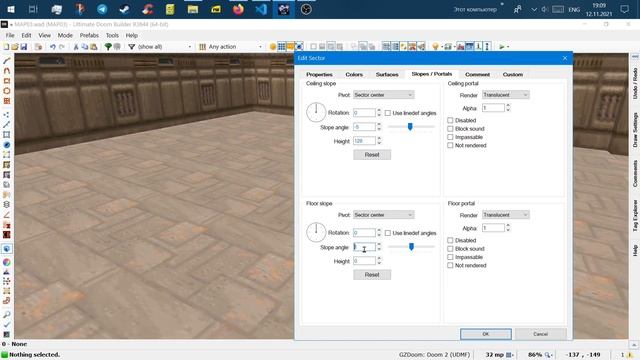Click the checkmark Map Analysis icon in sidebar
Viewport: 640px width, 360px height.
pyautogui.click(x=7, y=325)
